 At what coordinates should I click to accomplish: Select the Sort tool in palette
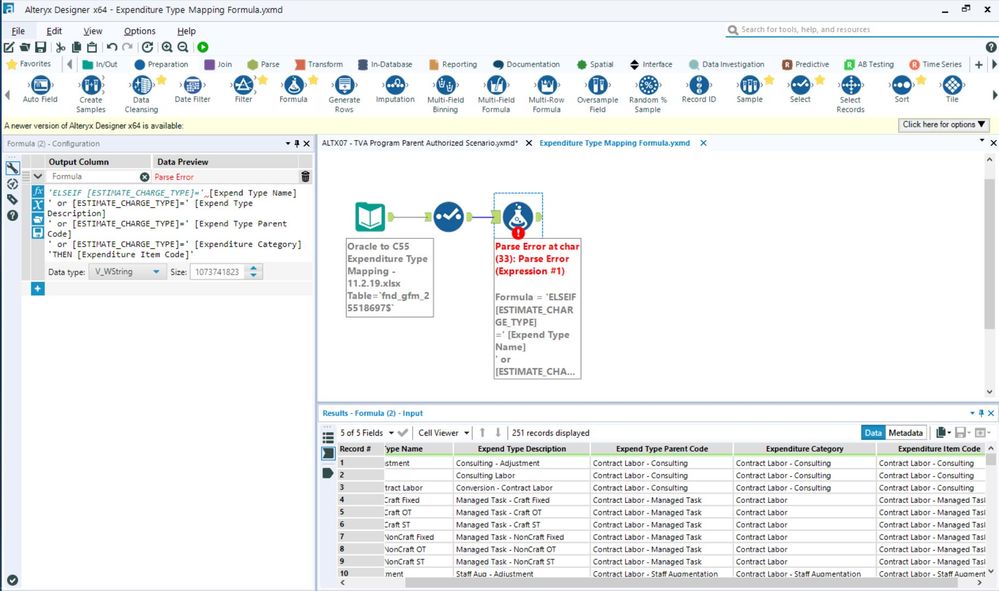[901, 86]
